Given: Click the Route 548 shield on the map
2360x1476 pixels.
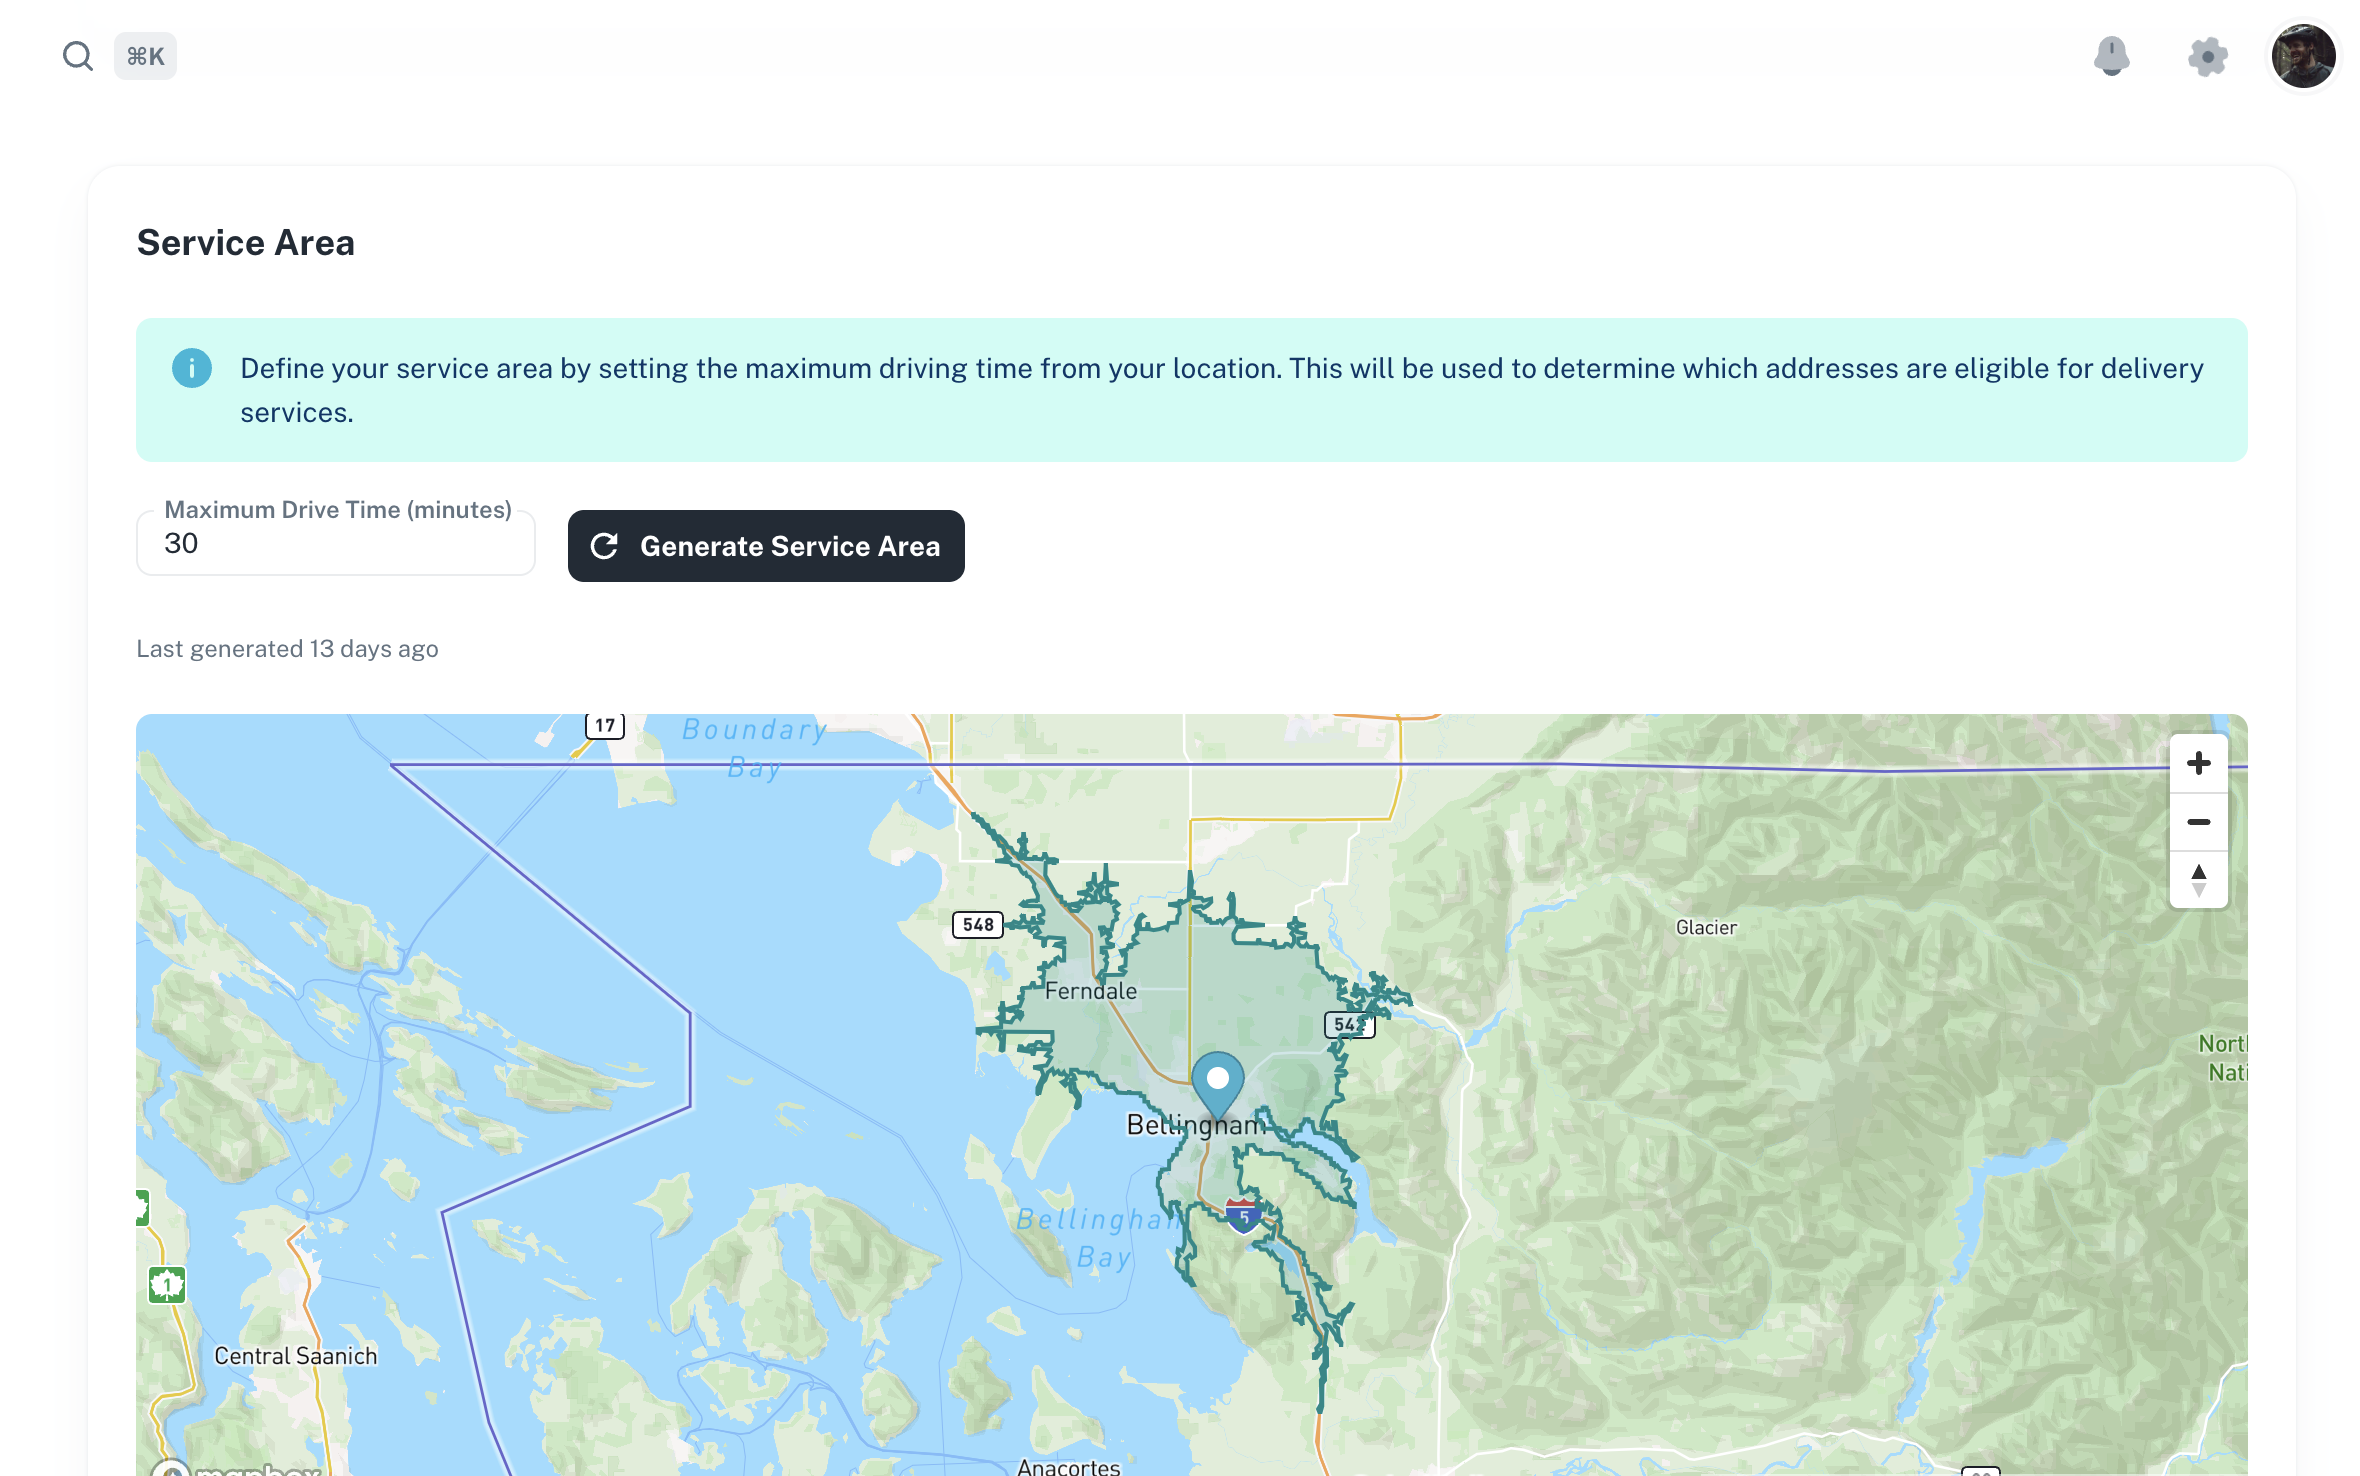Looking at the screenshot, I should (977, 924).
